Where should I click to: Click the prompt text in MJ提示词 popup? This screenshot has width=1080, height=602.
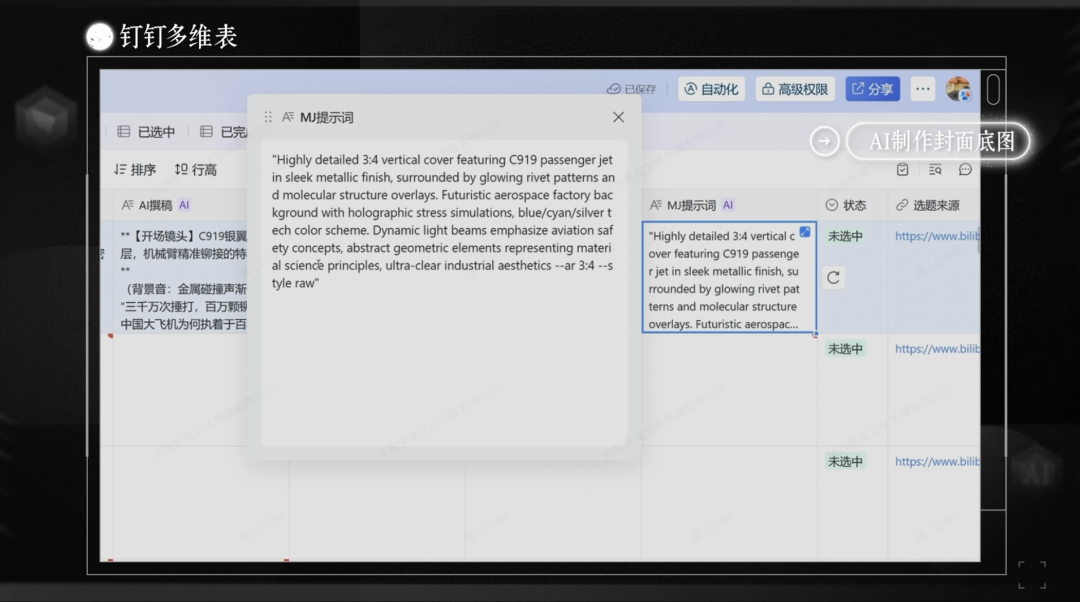coord(442,221)
